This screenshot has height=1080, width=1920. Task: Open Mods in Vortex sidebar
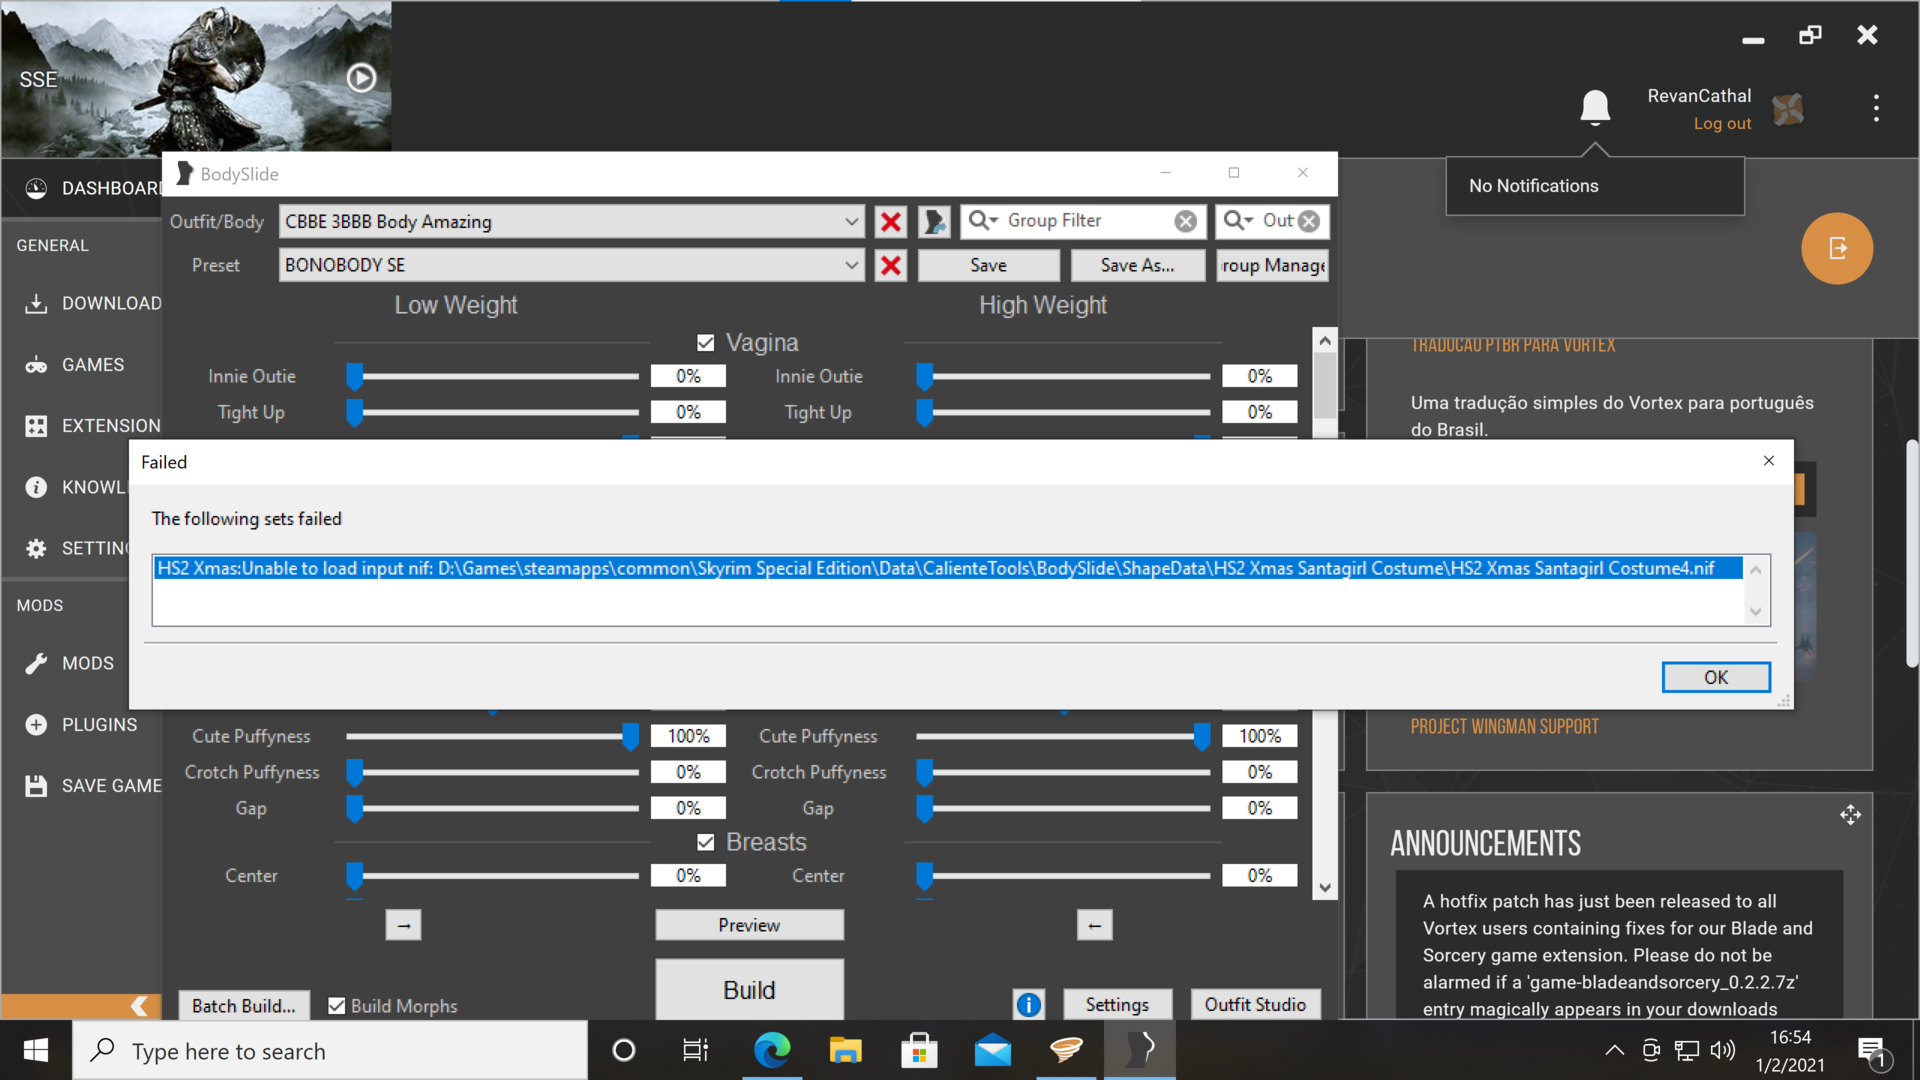(x=67, y=663)
